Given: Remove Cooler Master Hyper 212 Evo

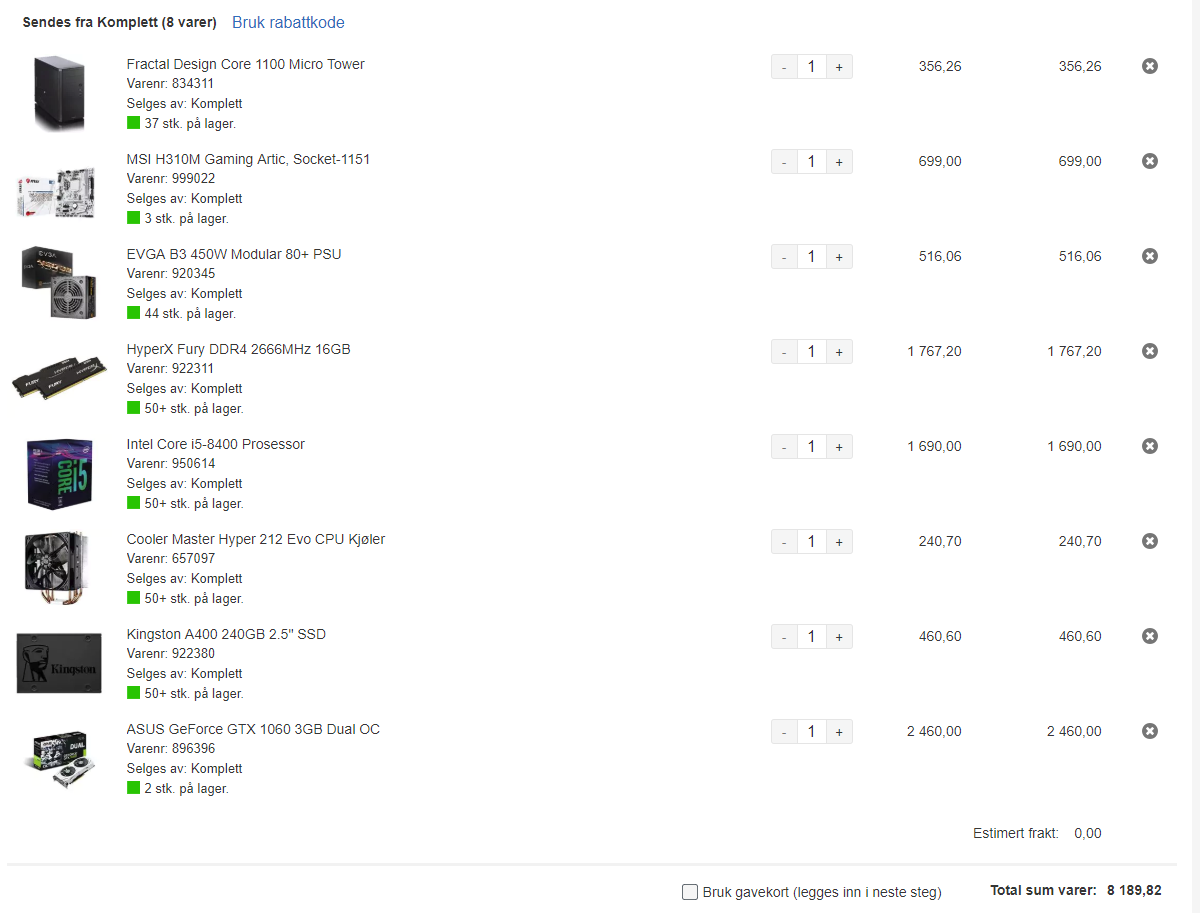Looking at the screenshot, I should (1150, 541).
